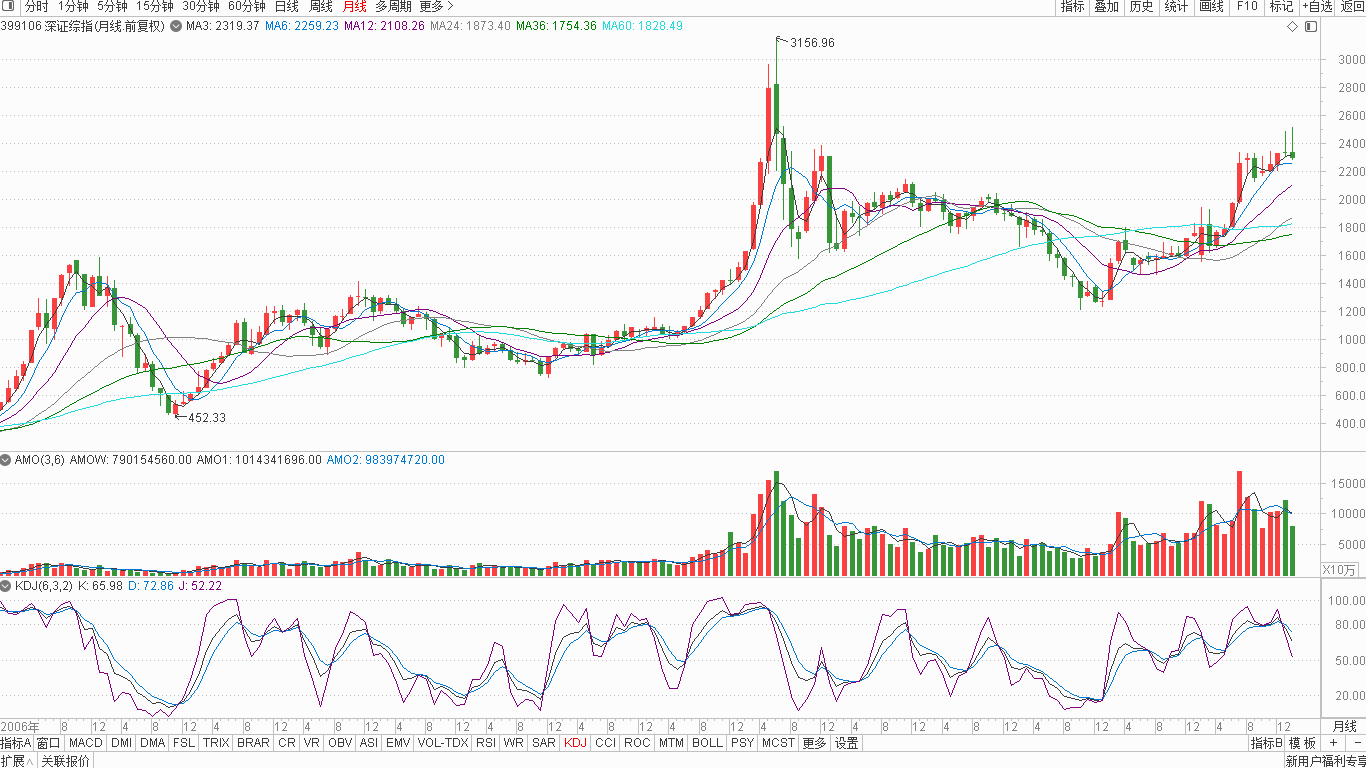Open the 新用户福利专享 promotion link
The image size is (1366, 768).
point(1325,761)
